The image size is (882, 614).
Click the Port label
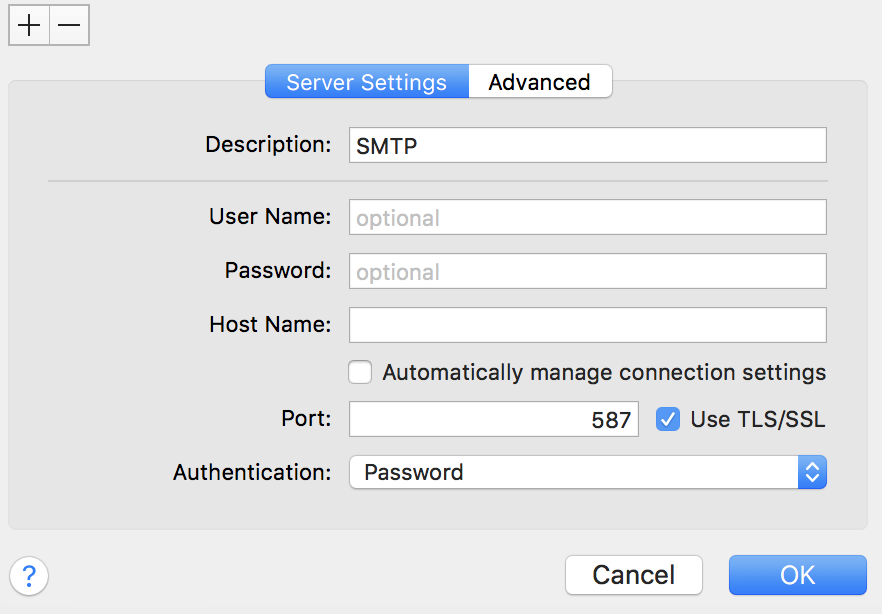coord(306,418)
